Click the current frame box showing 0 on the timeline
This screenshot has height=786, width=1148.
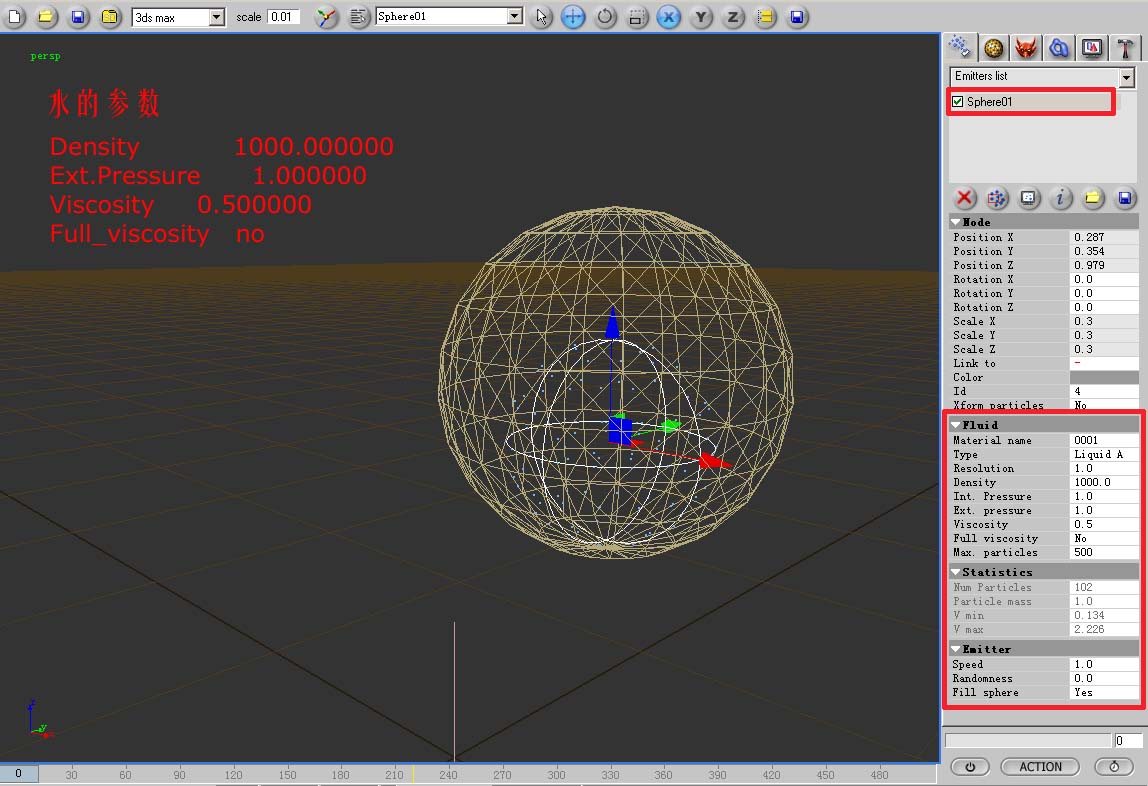tap(18, 774)
